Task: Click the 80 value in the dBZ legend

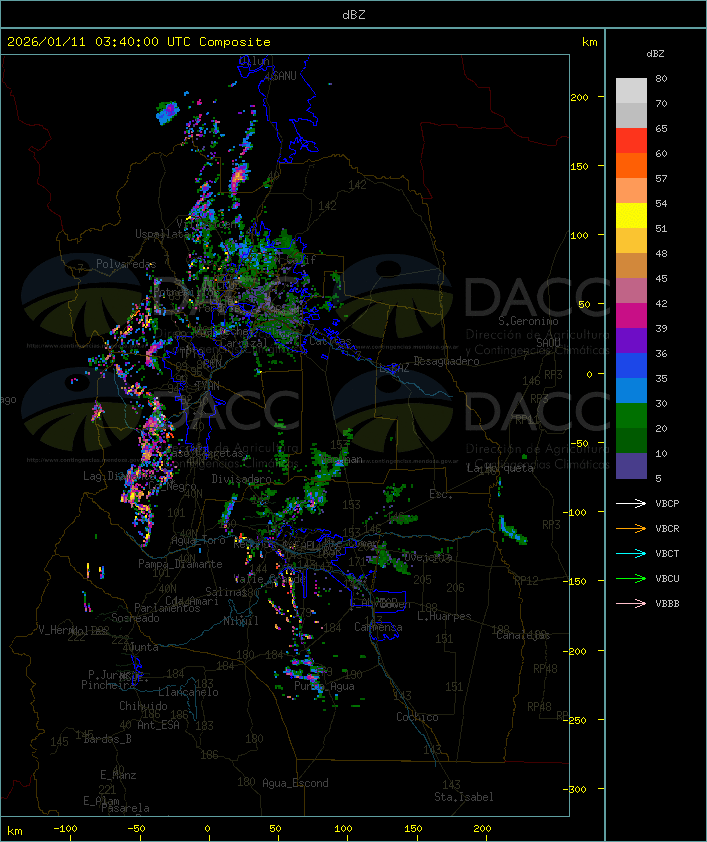Action: tap(661, 79)
